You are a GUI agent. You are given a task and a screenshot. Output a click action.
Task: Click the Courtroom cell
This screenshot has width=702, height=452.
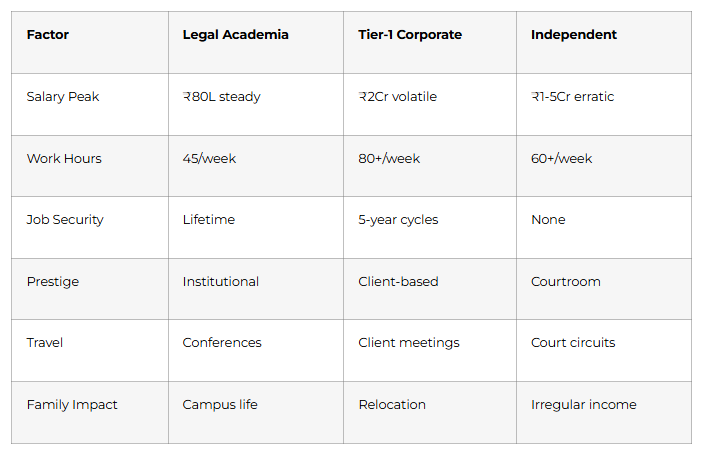tap(566, 282)
